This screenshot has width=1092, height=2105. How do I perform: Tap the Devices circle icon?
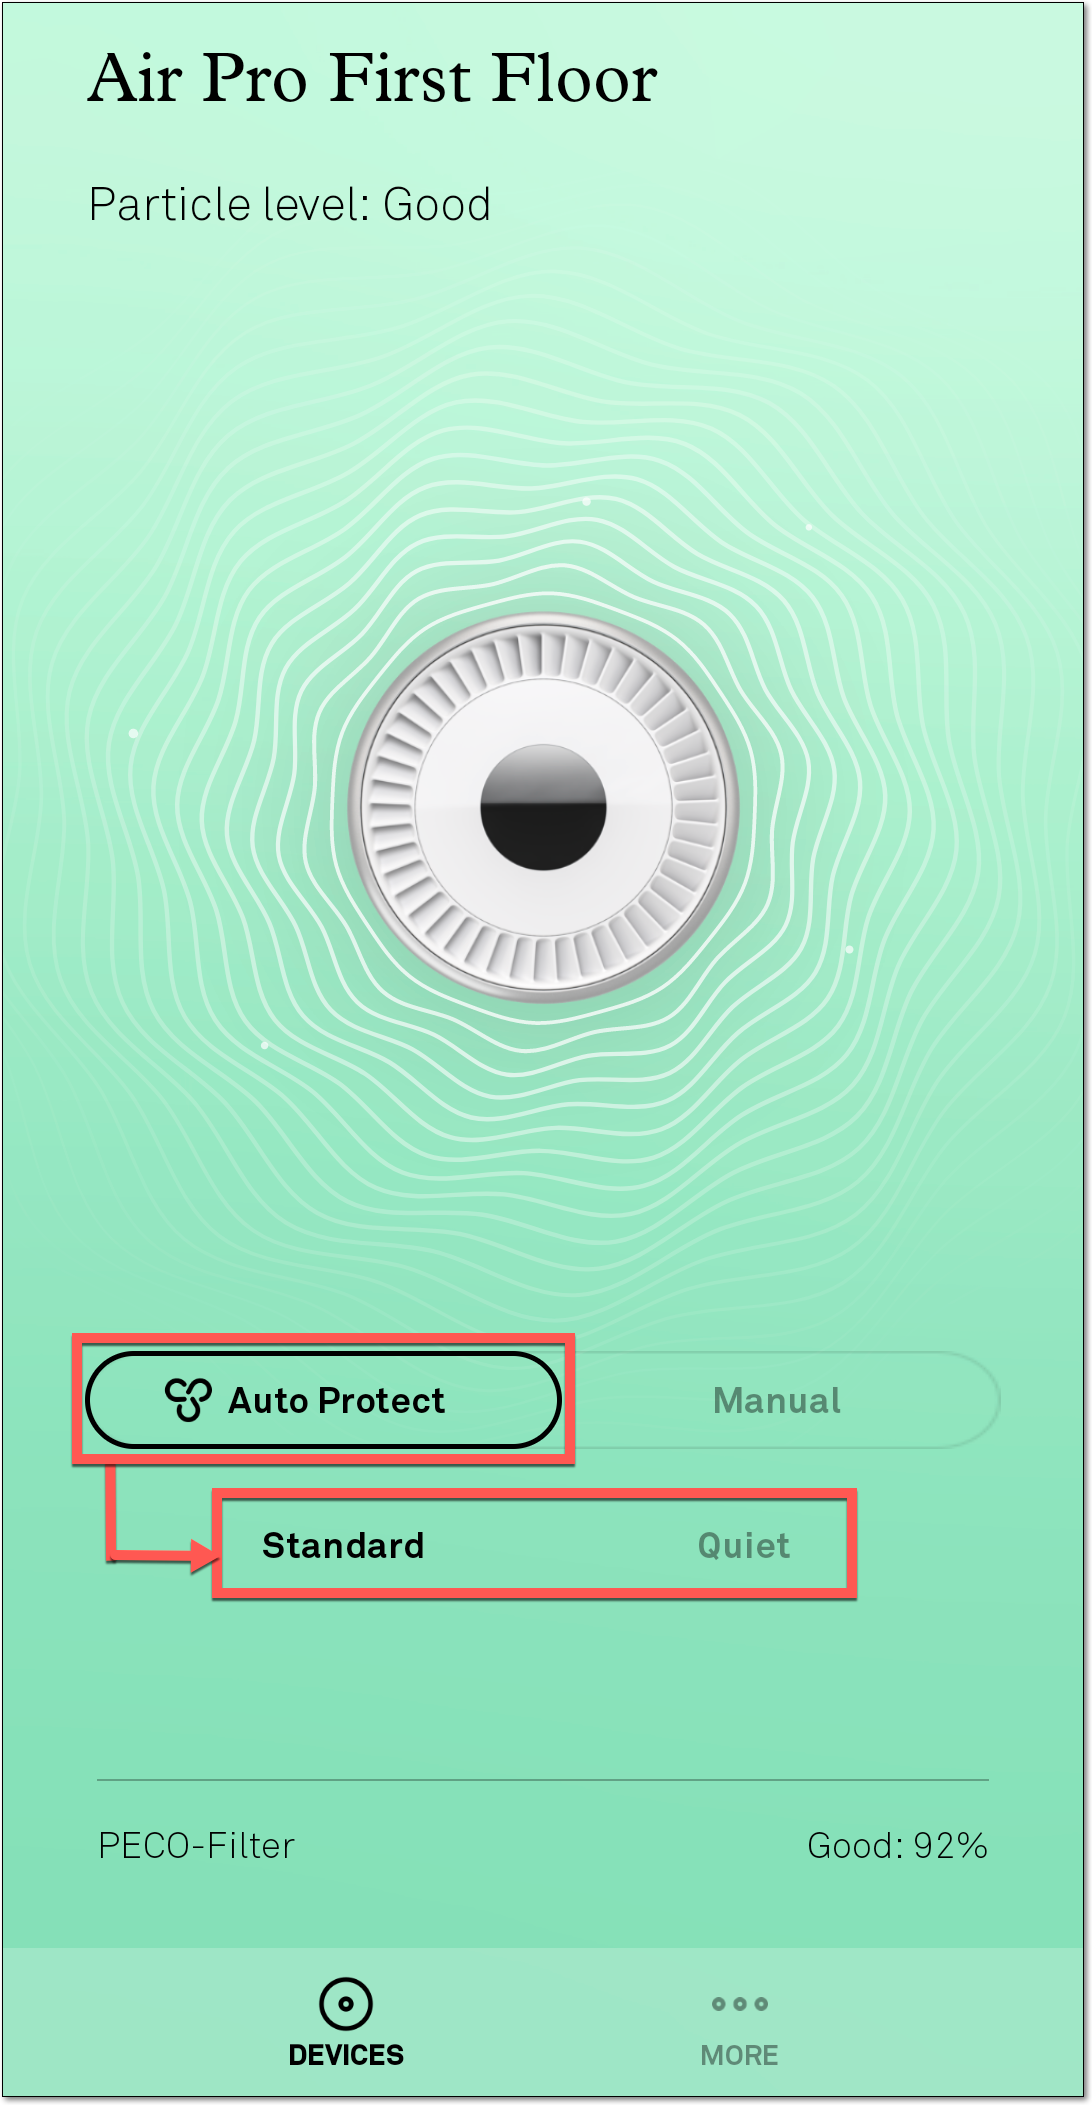pyautogui.click(x=346, y=2004)
